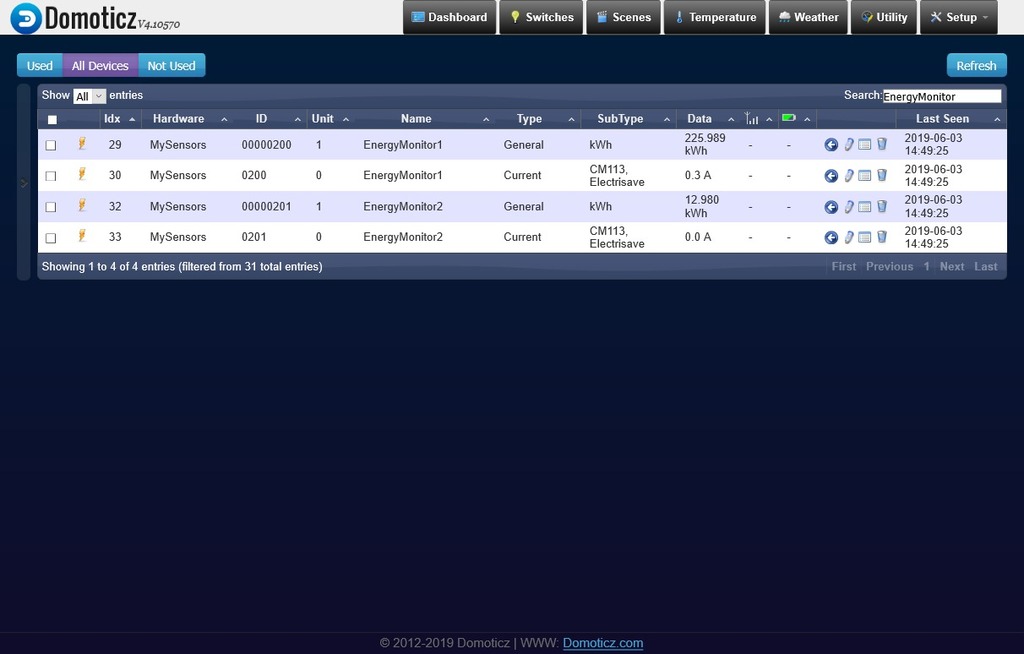Check the box for device Idx 29

point(51,145)
